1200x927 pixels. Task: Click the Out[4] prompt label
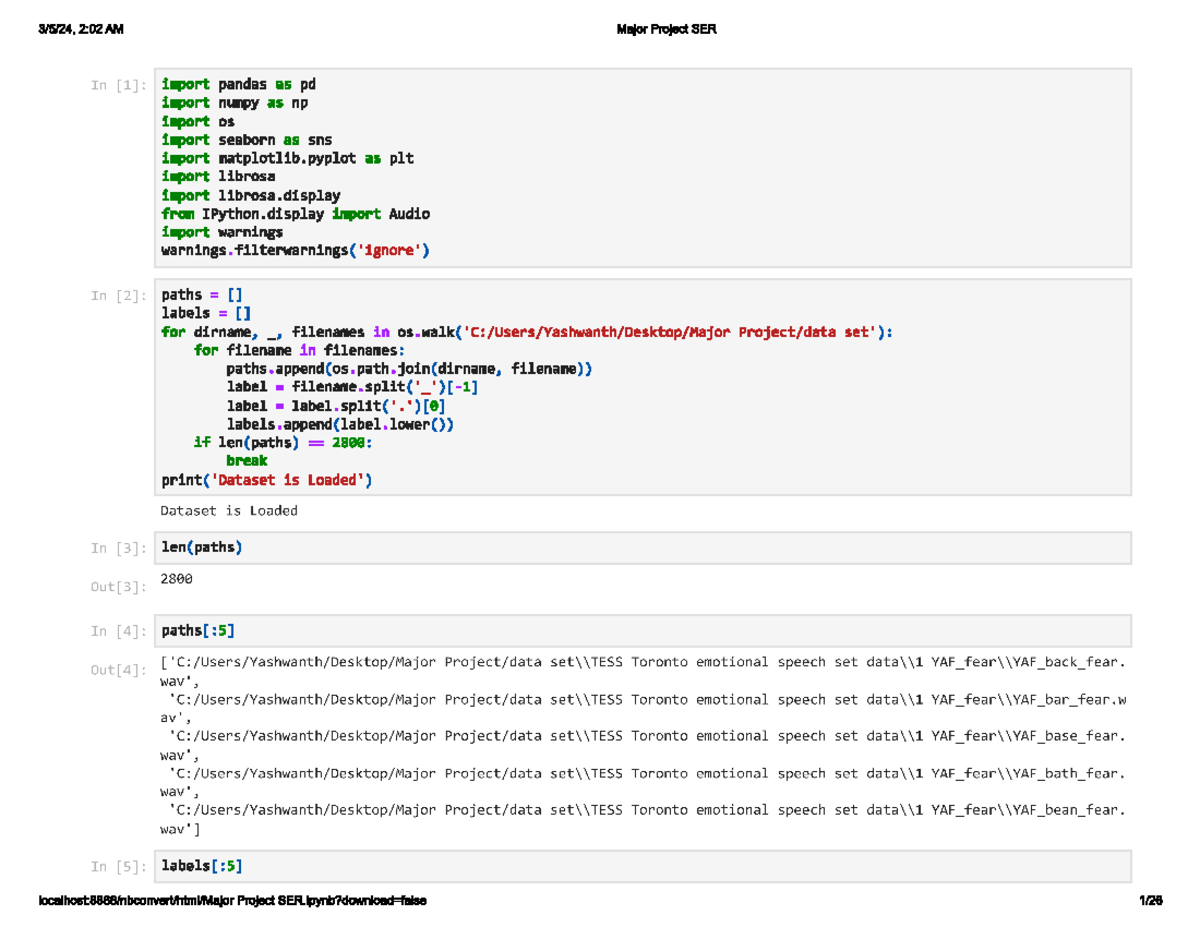pos(117,670)
